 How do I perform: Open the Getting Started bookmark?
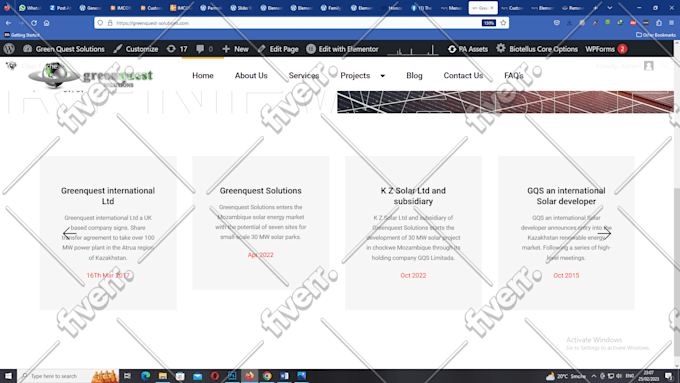(x=22, y=35)
